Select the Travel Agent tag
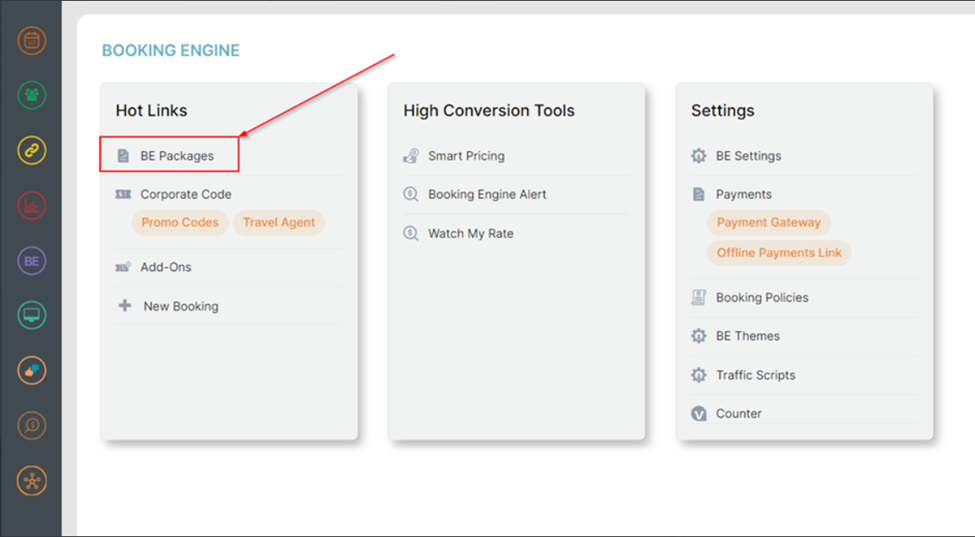The width and height of the screenshot is (975, 537). [278, 223]
